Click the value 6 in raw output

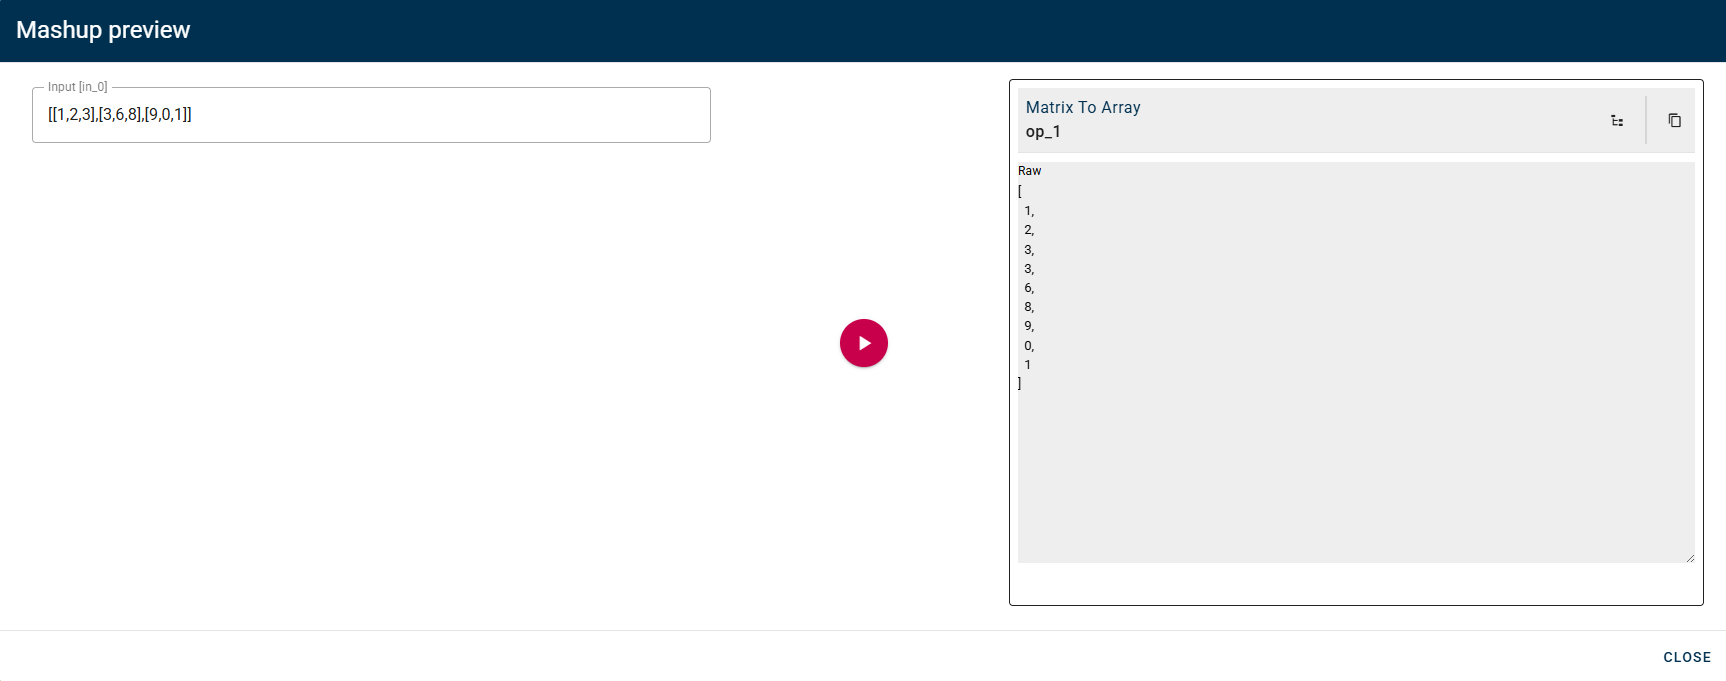[x=1028, y=288]
